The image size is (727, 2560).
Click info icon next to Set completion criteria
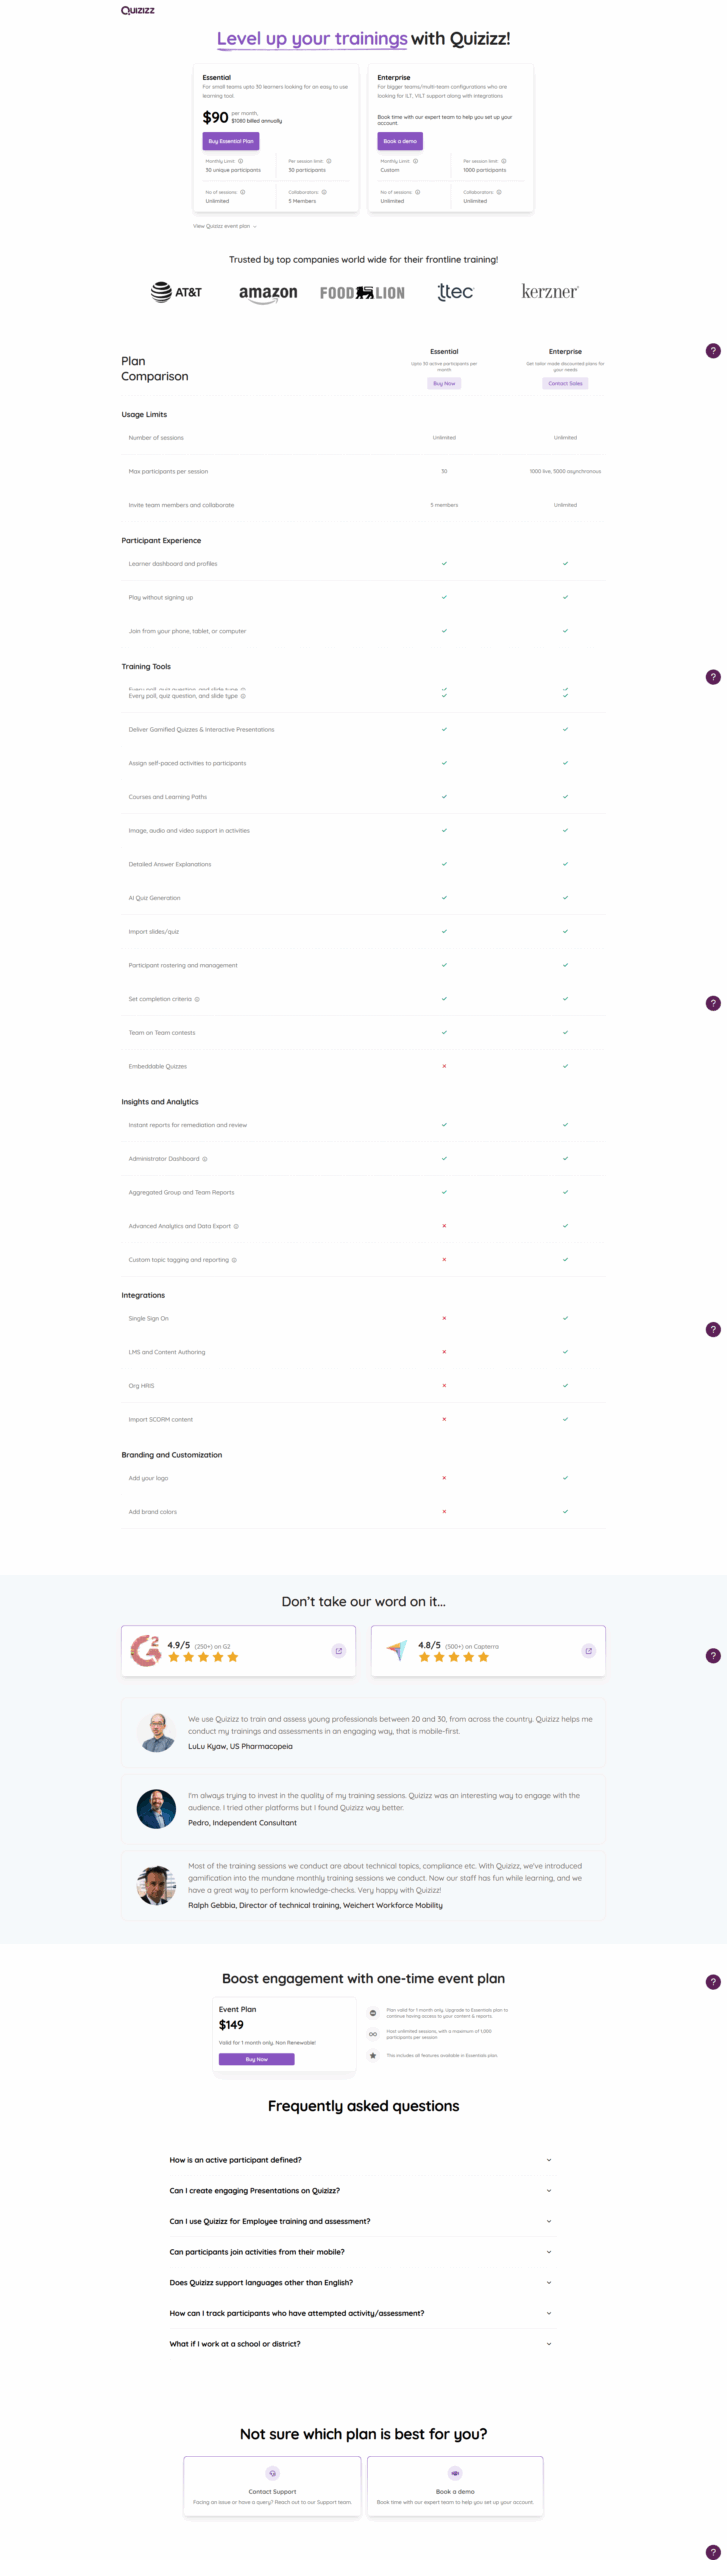[x=197, y=999]
